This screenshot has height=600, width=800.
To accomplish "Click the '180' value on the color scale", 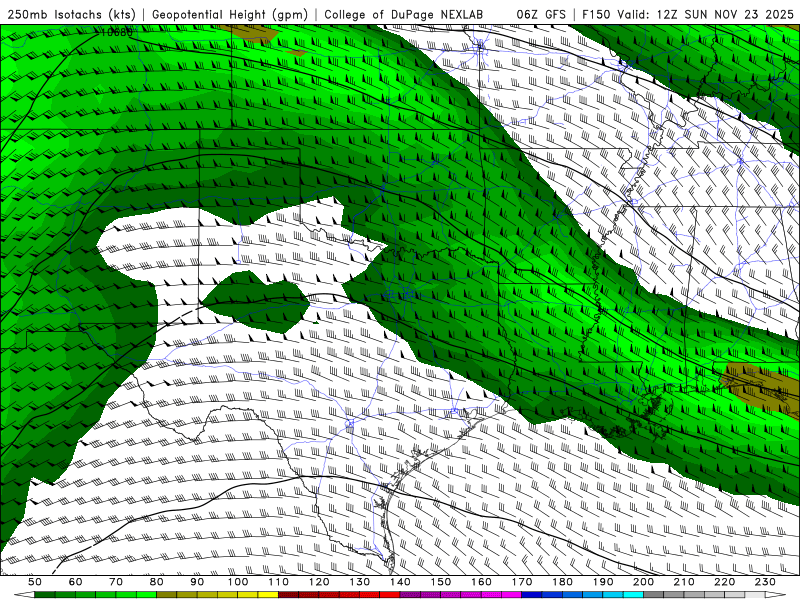I will [562, 582].
